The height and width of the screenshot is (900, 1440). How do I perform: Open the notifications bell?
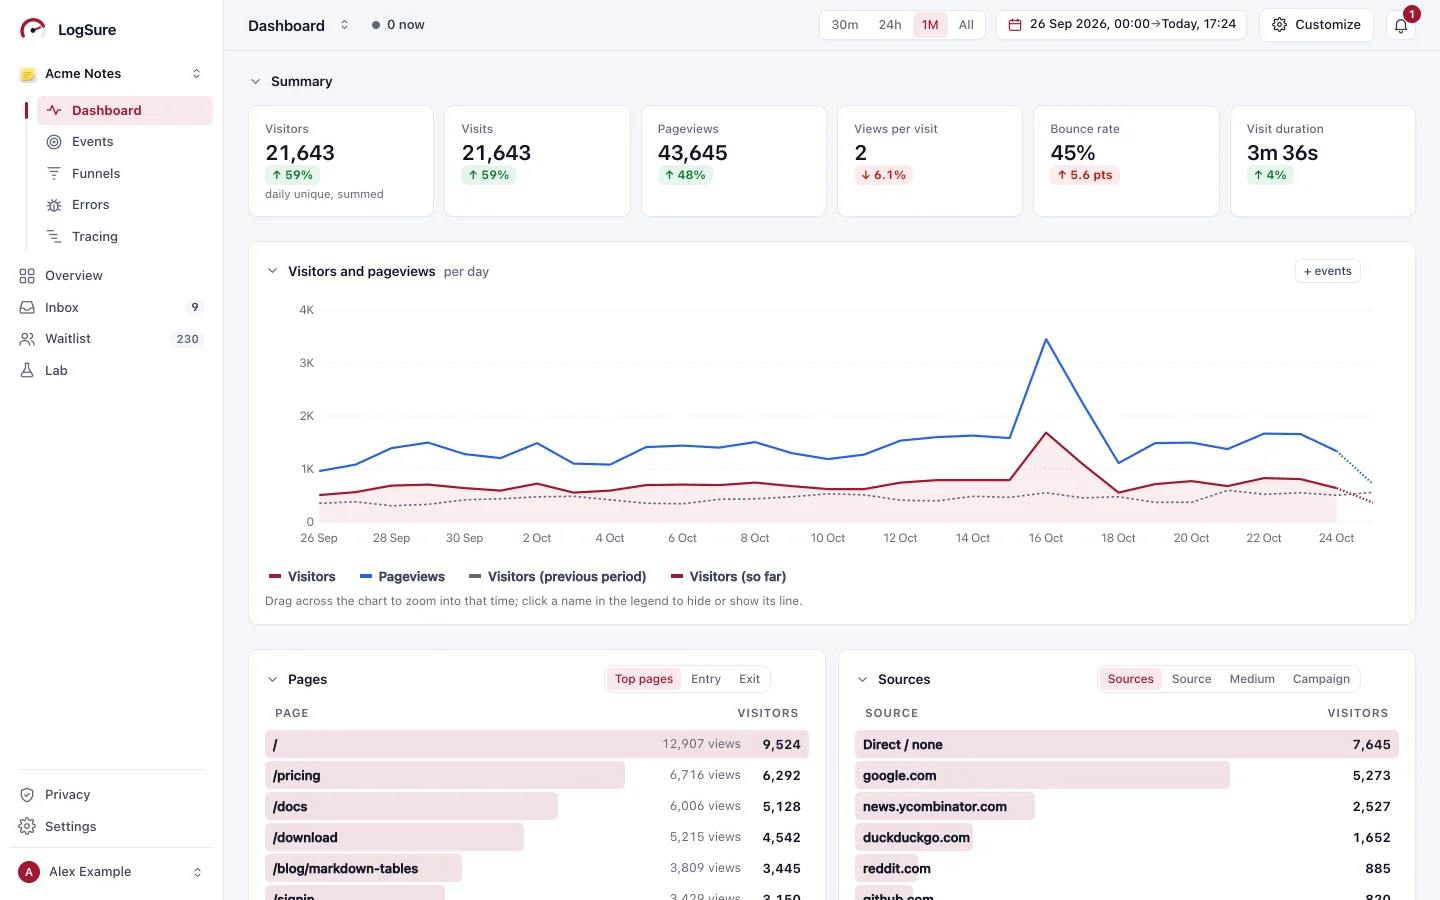(x=1401, y=25)
